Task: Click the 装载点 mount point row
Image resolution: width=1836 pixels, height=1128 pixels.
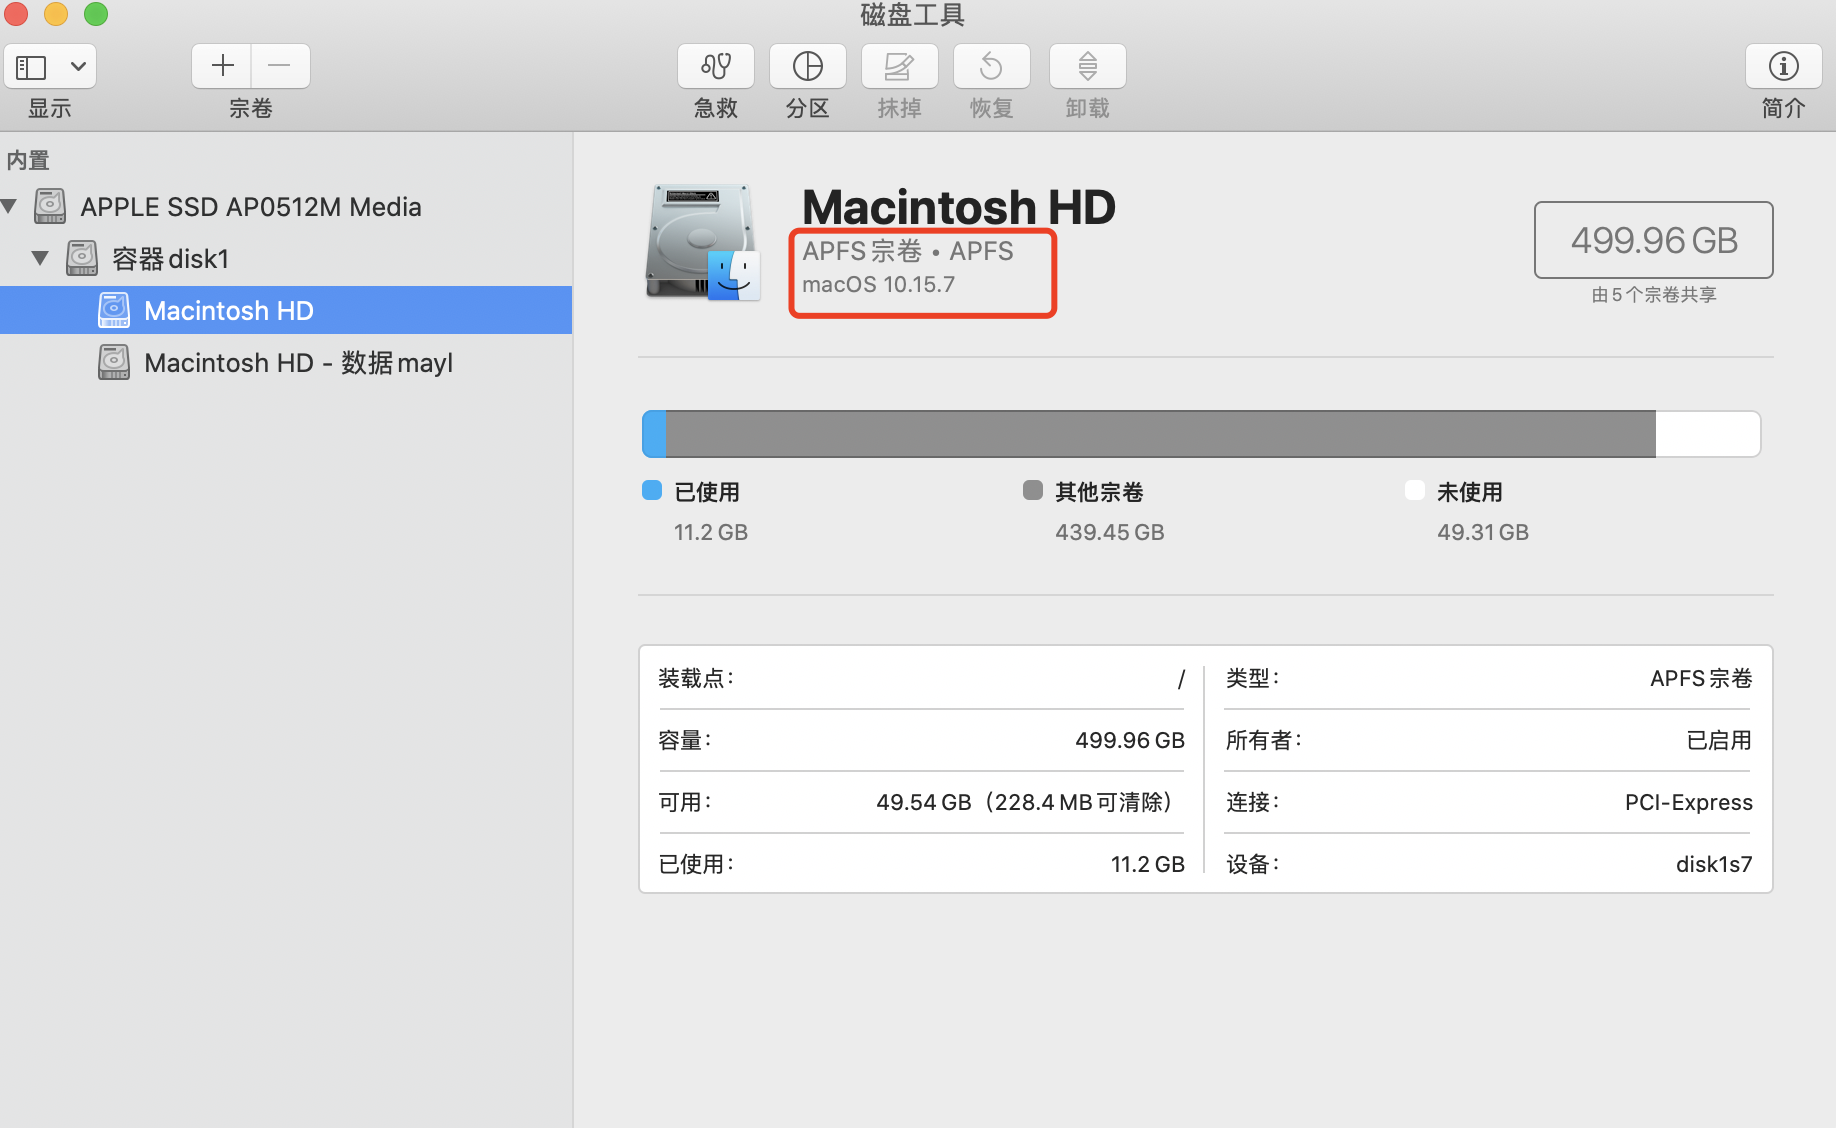Action: (921, 679)
